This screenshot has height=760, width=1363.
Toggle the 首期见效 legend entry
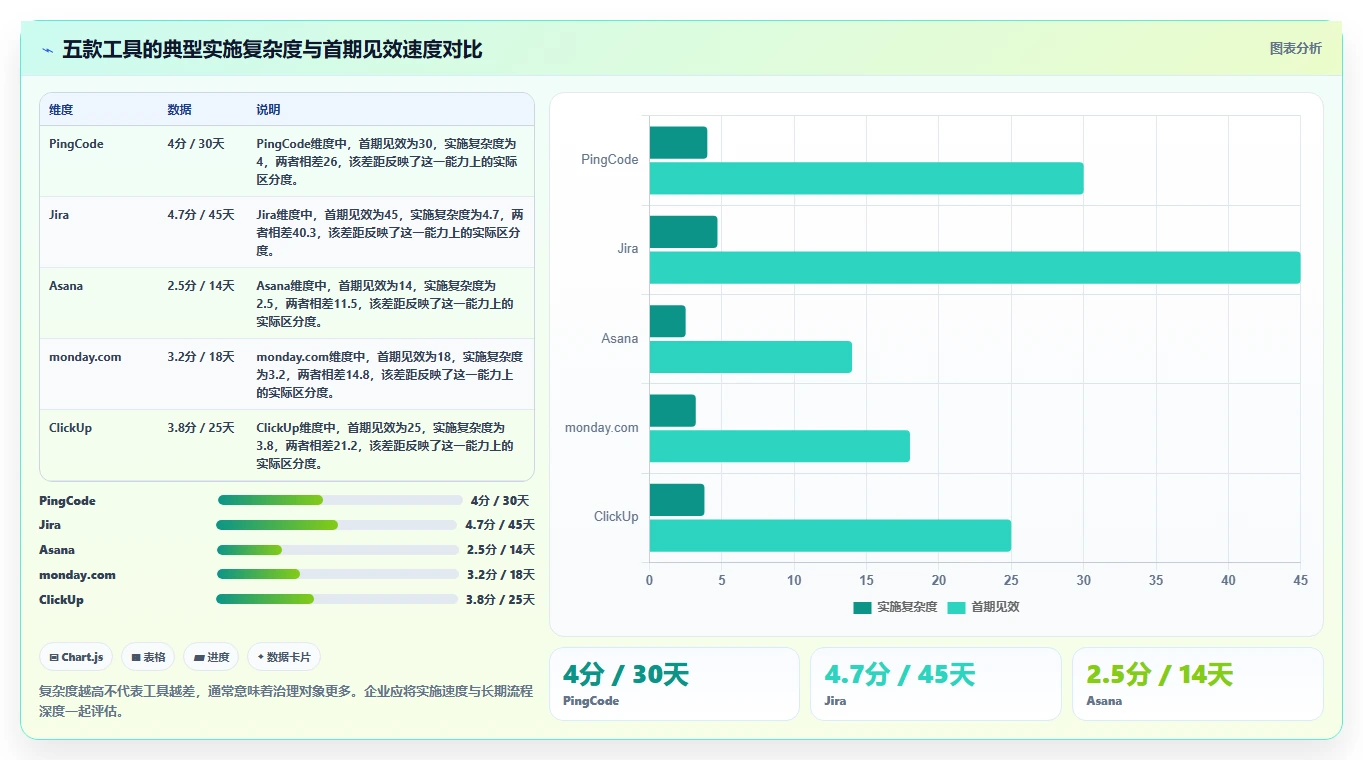point(983,607)
